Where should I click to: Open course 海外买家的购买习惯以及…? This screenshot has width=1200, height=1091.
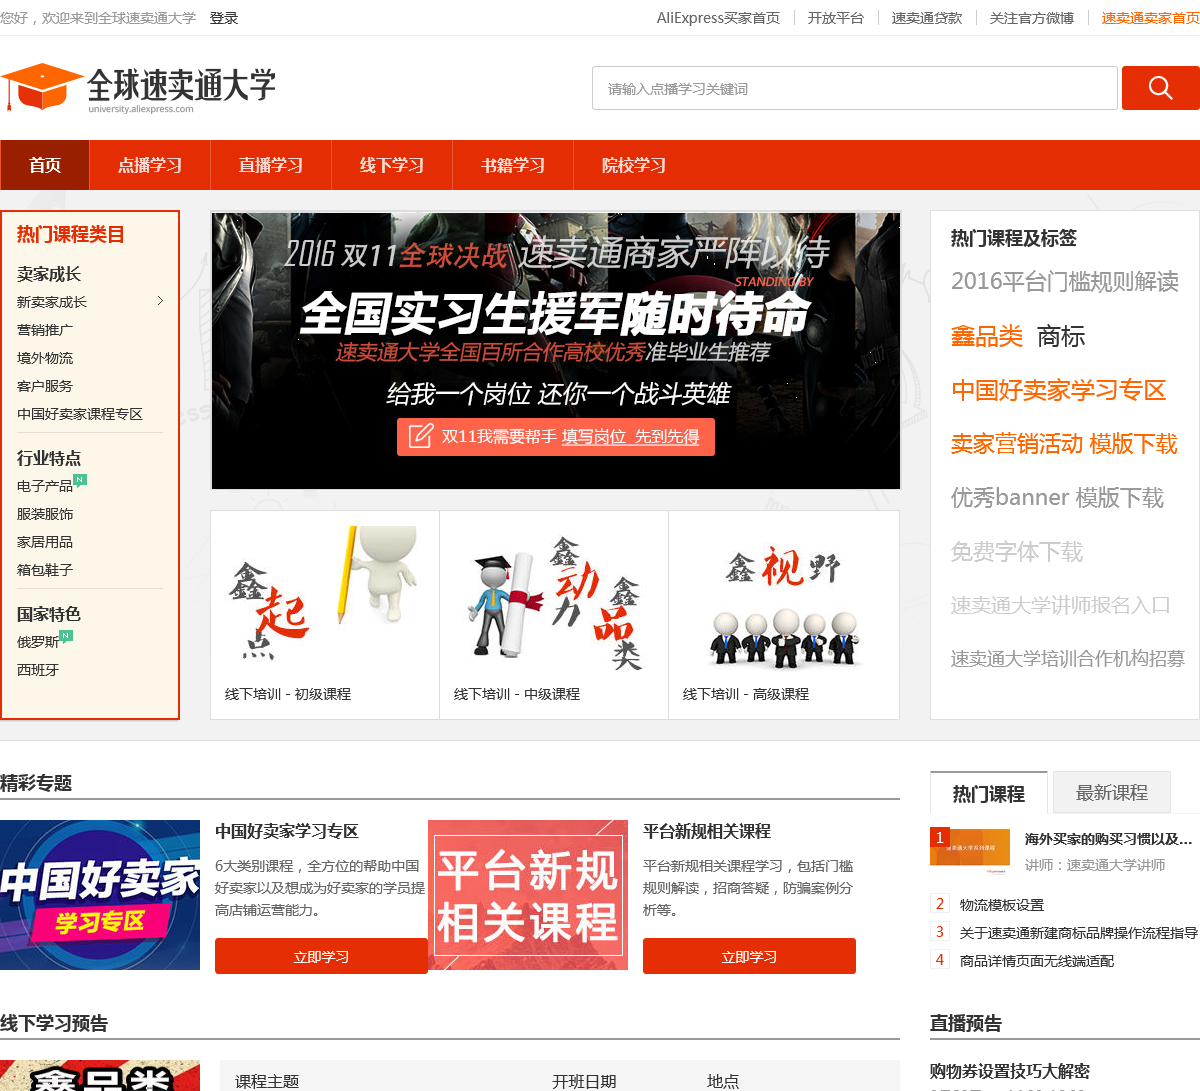coord(1109,839)
